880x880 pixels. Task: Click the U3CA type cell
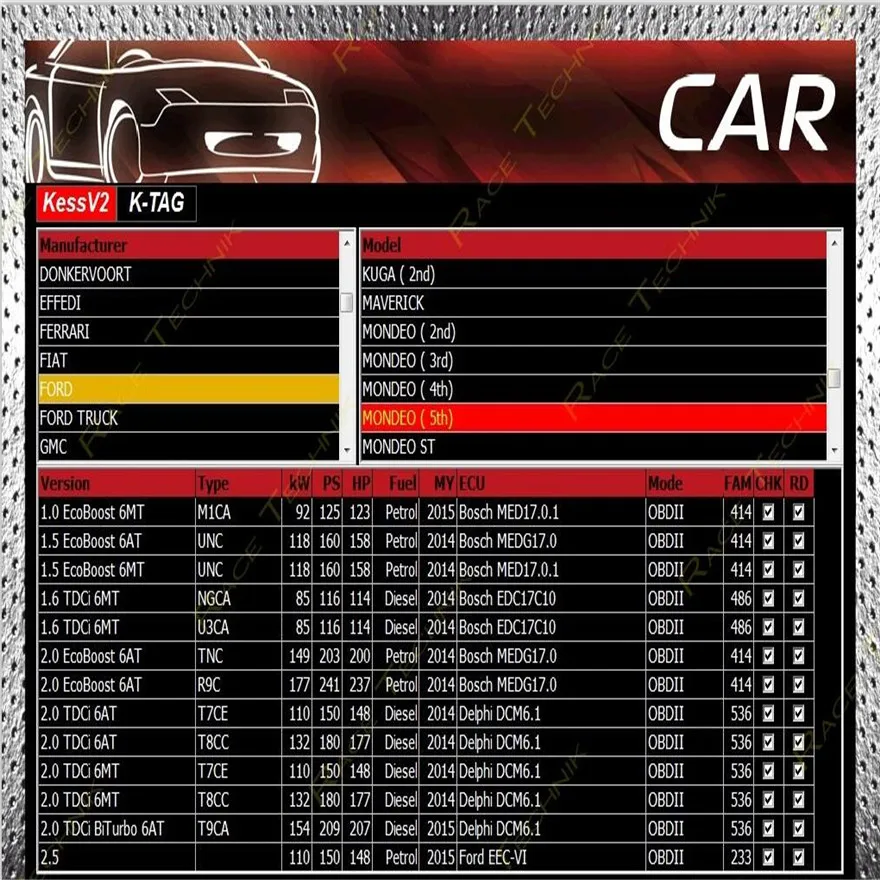point(239,627)
